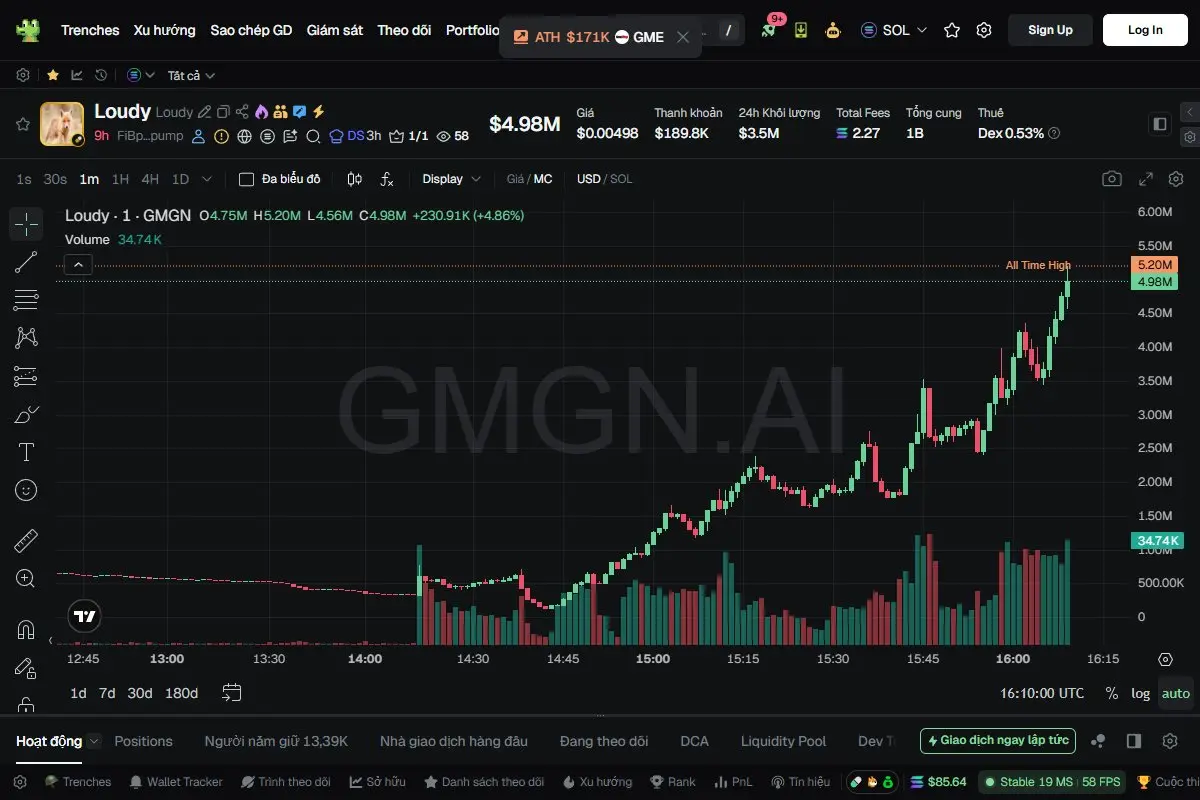This screenshot has height=800, width=1200.
Task: Select the Text annotation tool
Action: pyautogui.click(x=26, y=452)
